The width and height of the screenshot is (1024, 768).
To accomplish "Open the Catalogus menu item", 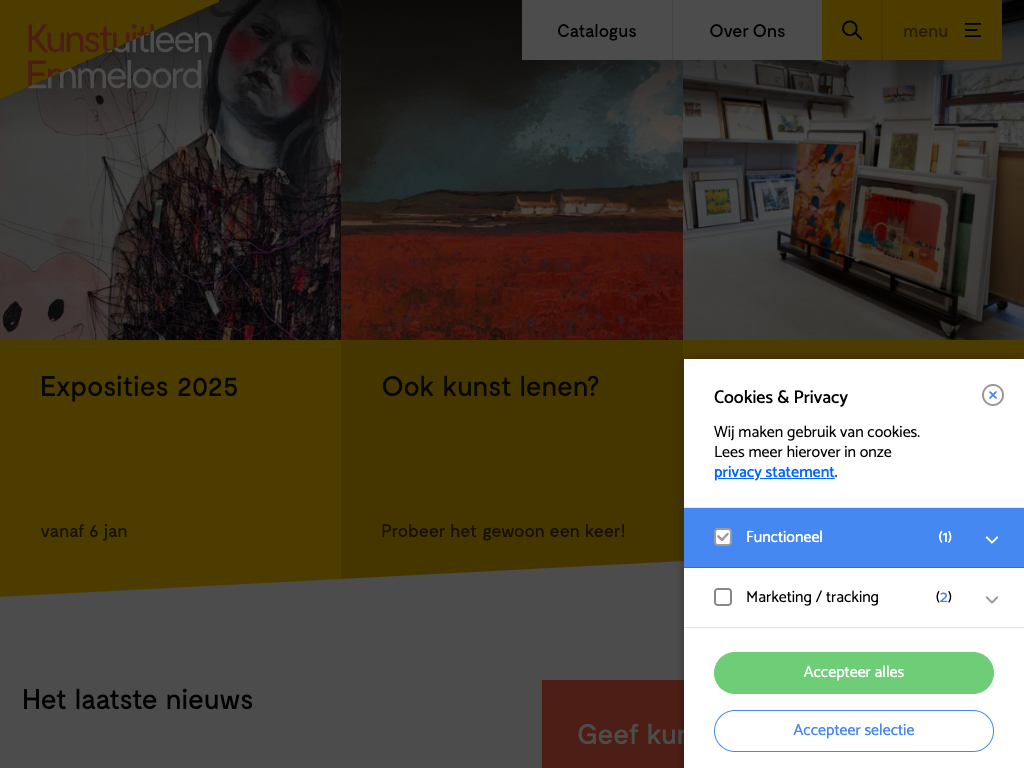I will pyautogui.click(x=597, y=30).
